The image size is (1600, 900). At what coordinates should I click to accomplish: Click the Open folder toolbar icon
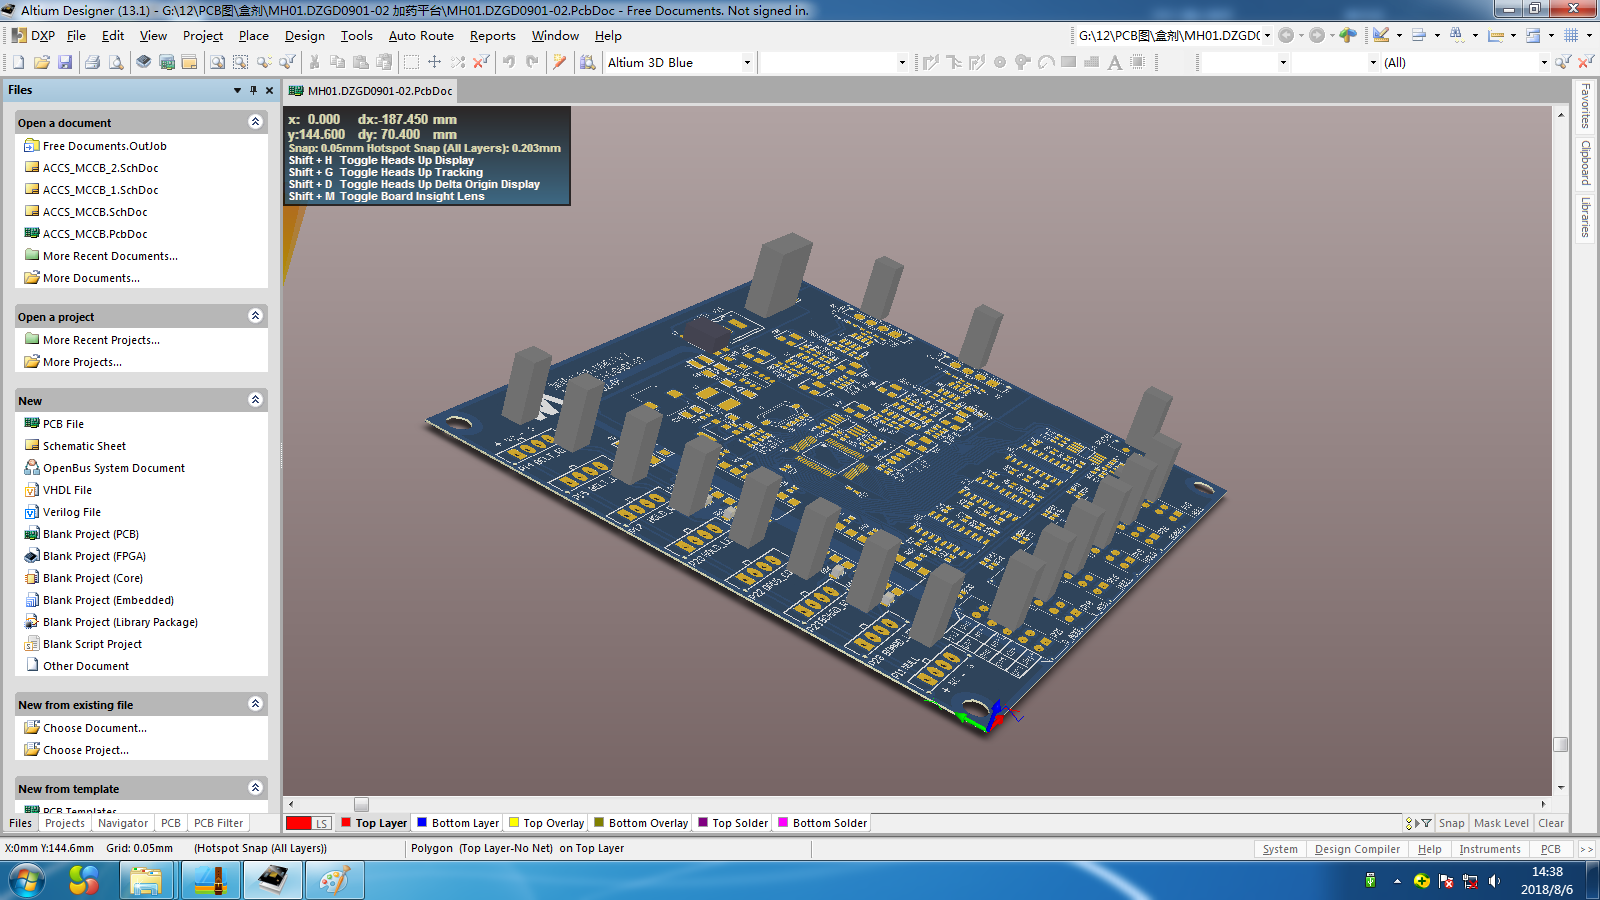tap(42, 62)
